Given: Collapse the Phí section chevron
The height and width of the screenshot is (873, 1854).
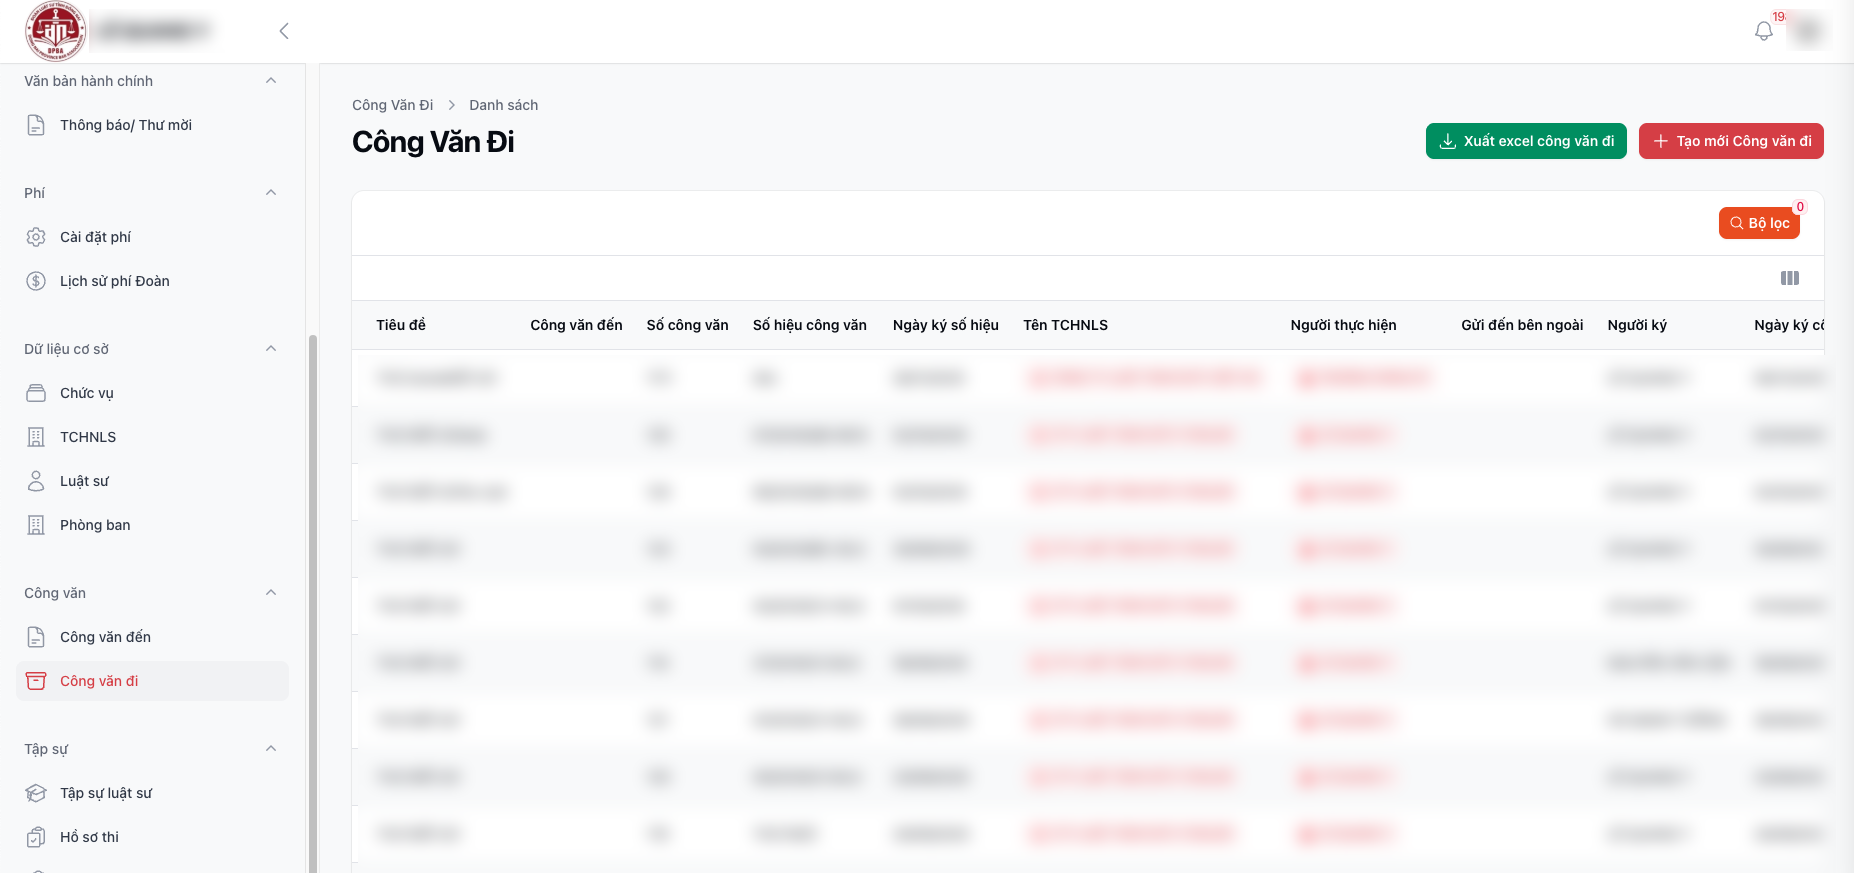Looking at the screenshot, I should click(271, 193).
